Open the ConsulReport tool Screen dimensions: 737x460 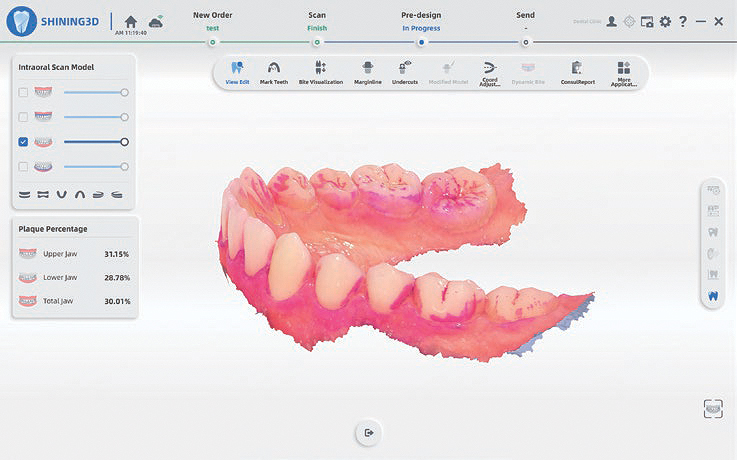(x=577, y=72)
